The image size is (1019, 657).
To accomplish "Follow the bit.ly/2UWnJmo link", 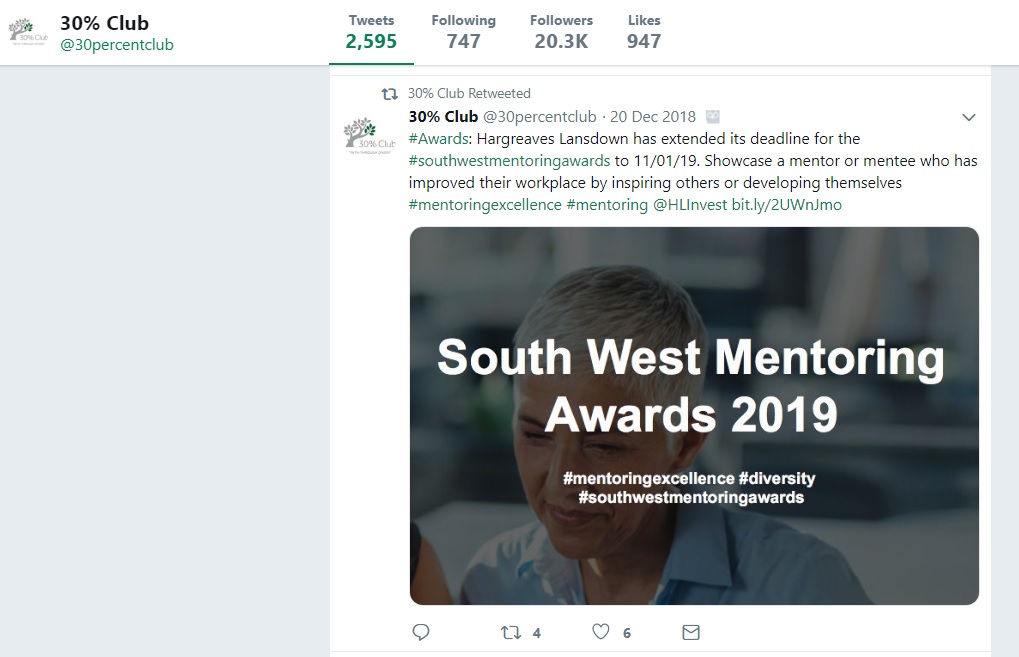I will click(786, 205).
